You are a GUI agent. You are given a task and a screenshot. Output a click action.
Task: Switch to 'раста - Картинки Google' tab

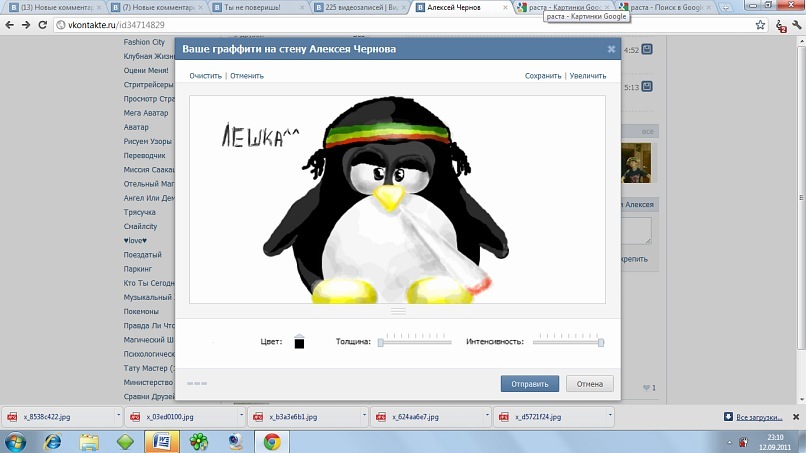point(562,7)
